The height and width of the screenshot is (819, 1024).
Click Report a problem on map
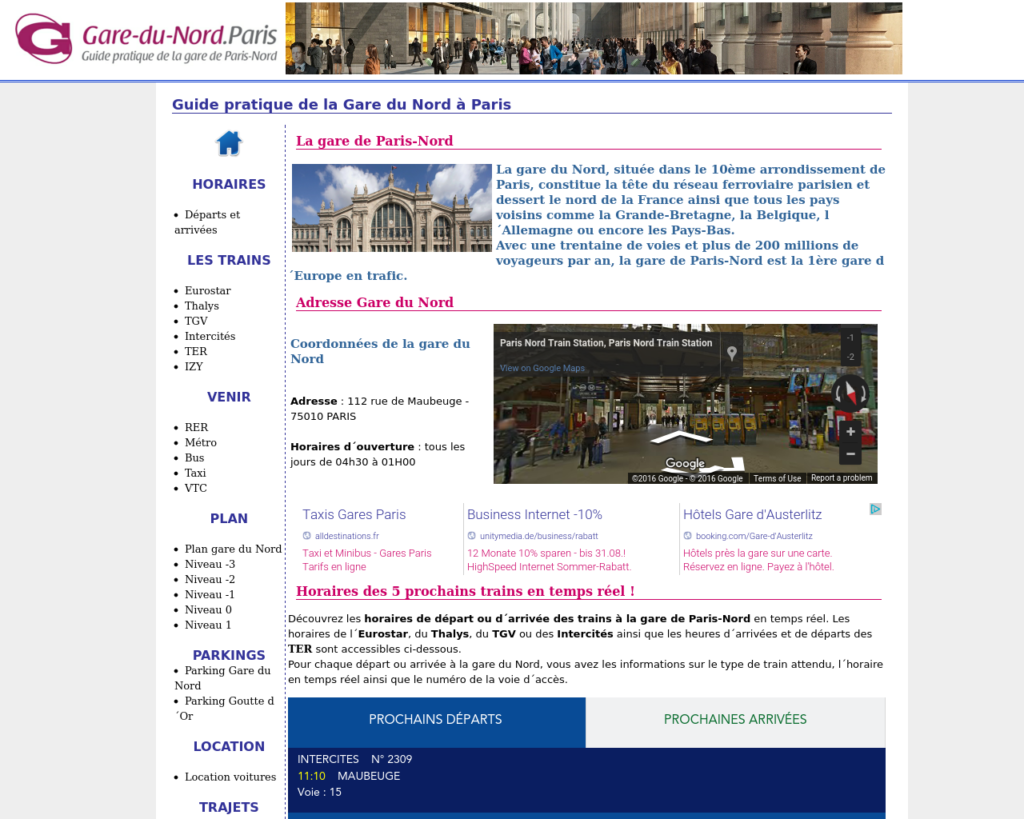point(842,478)
